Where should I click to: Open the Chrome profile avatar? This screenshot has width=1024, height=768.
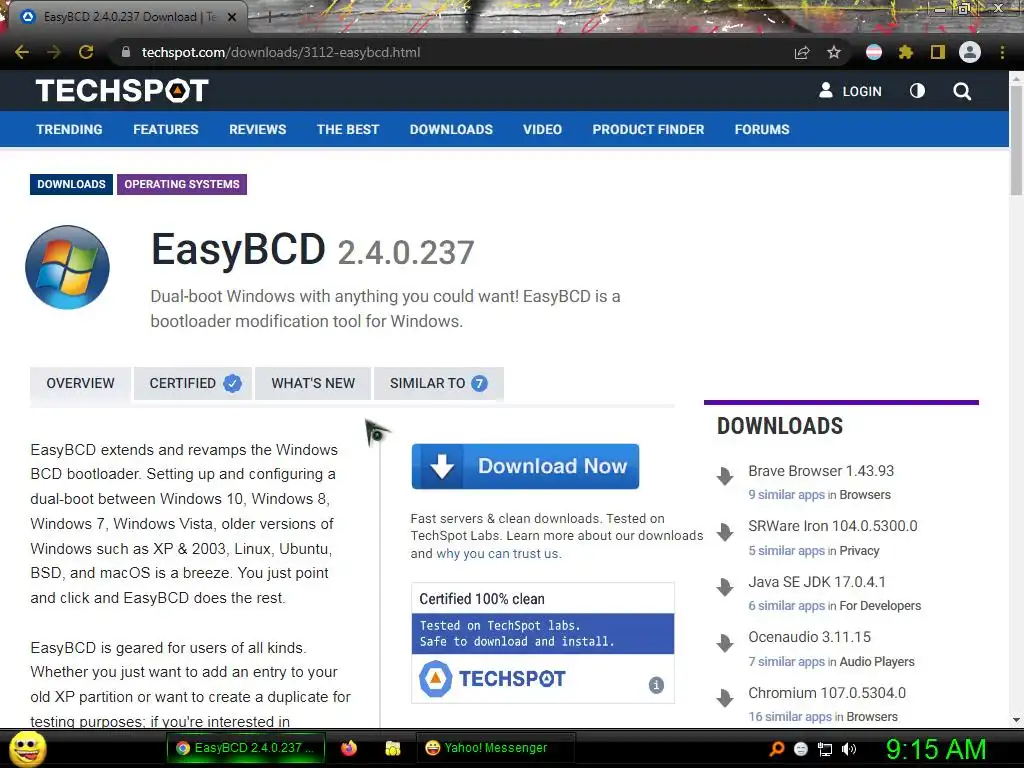click(970, 52)
